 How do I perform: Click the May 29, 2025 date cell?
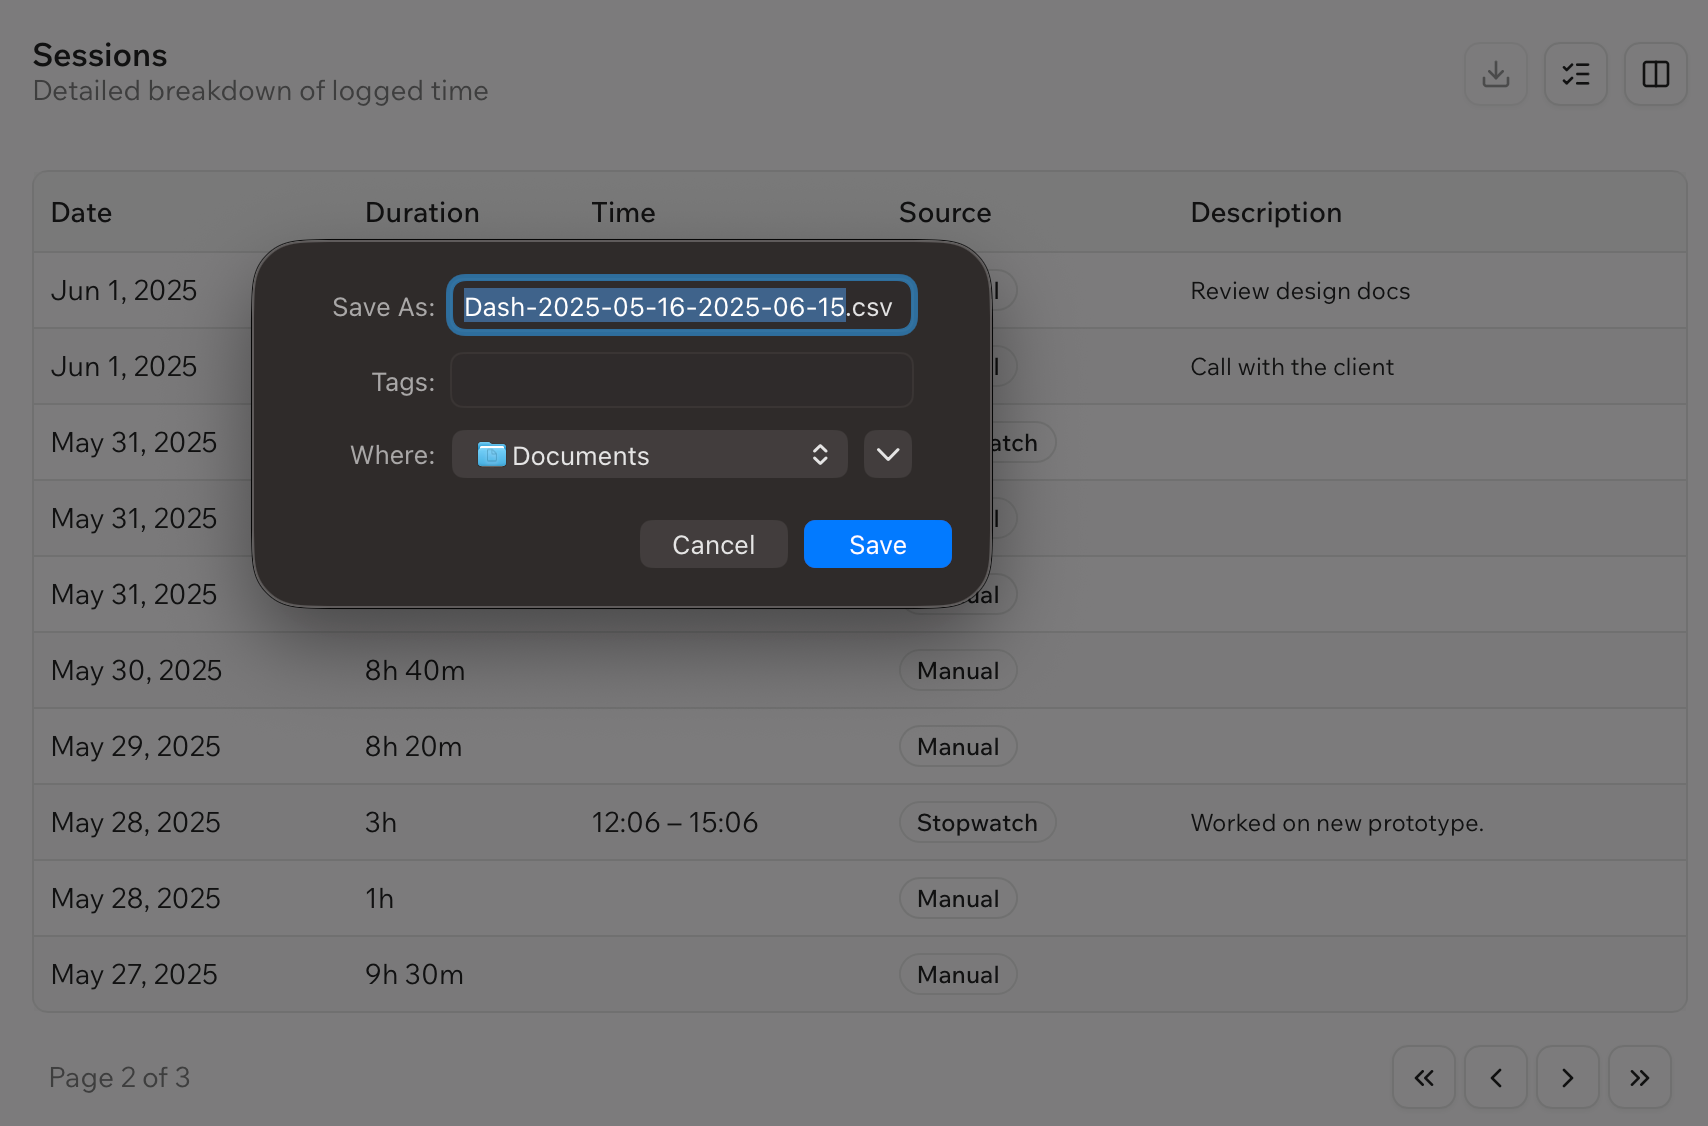135,747
